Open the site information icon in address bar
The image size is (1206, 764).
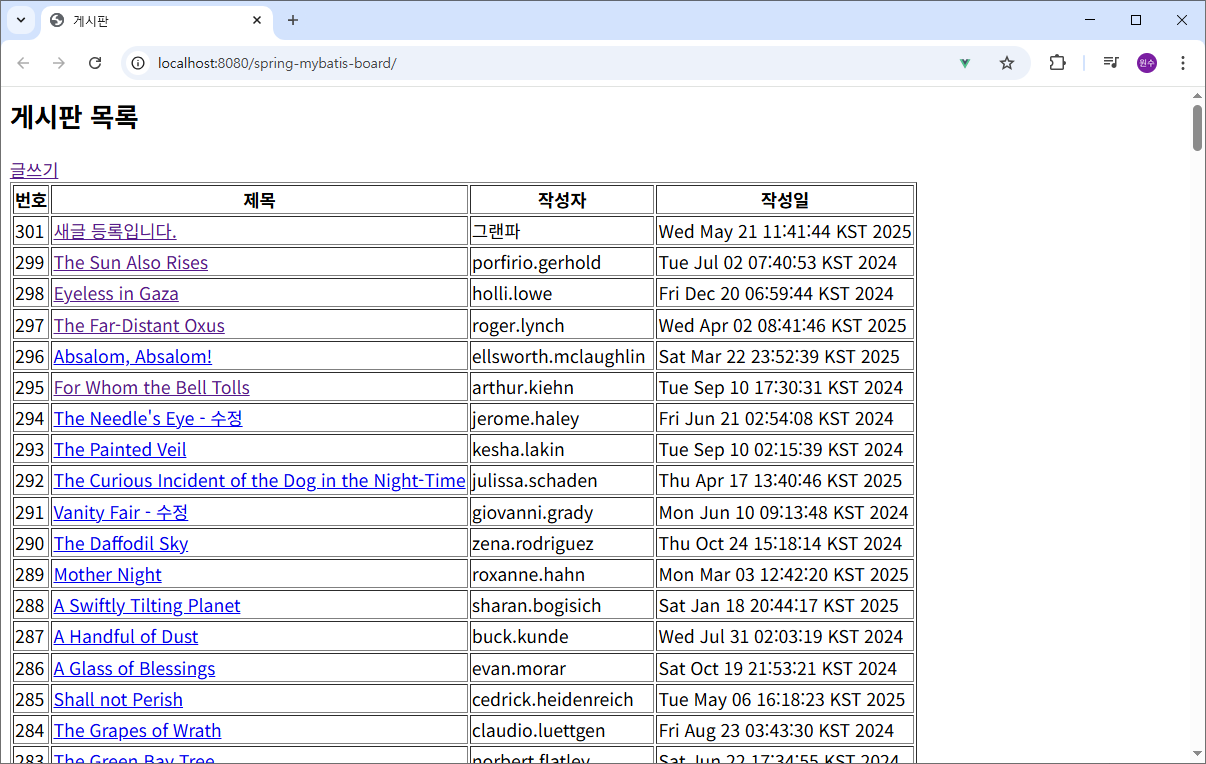[x=136, y=62]
